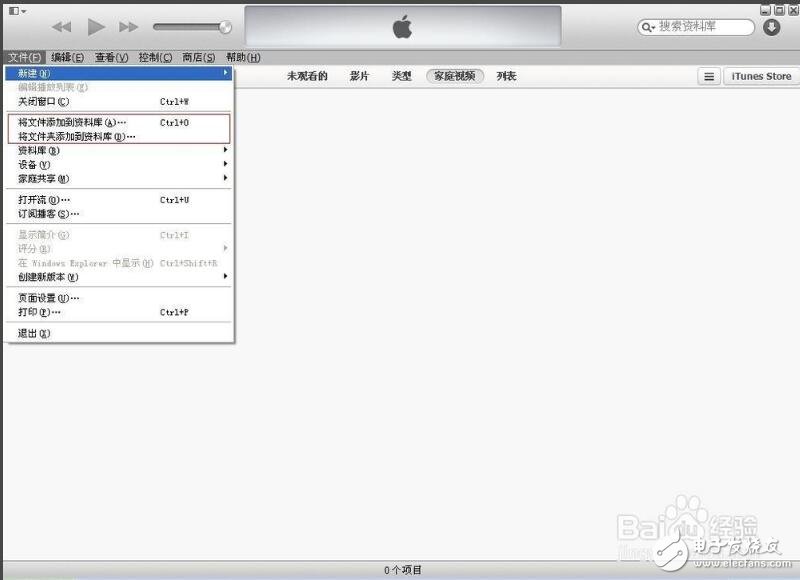Image resolution: width=800 pixels, height=580 pixels.
Task: Click the rewind playback icon
Action: 63,27
